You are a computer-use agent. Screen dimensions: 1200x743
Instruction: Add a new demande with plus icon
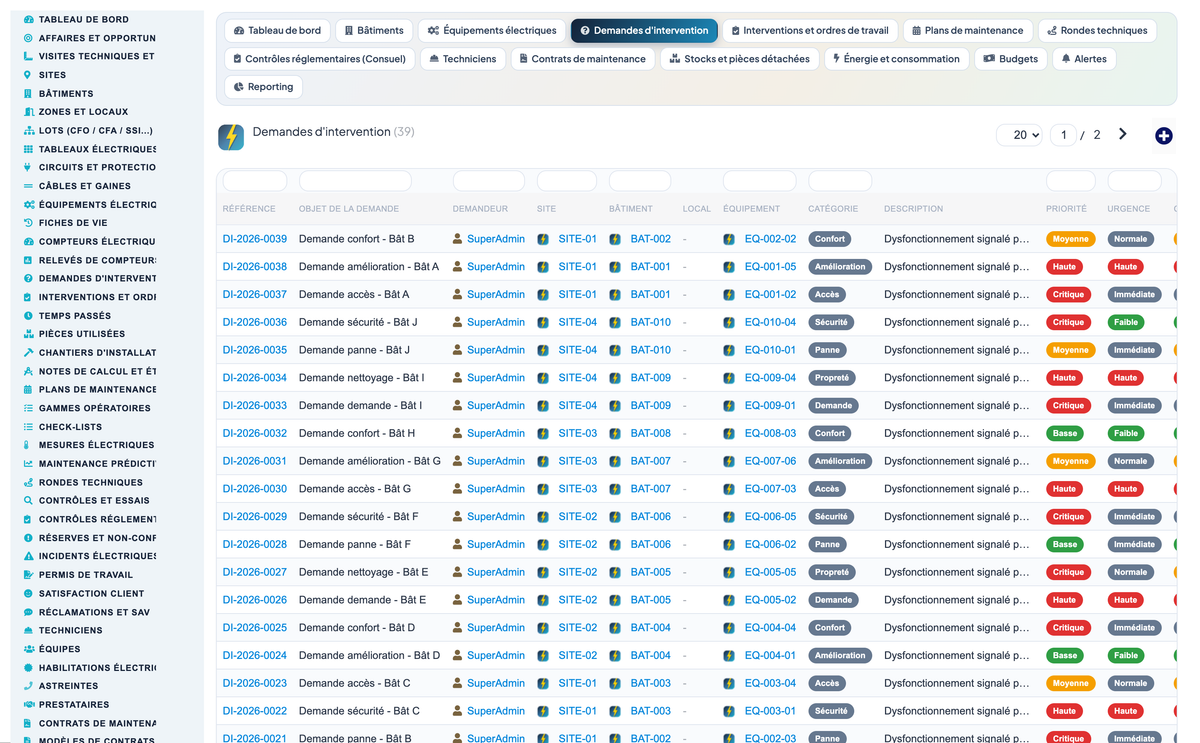click(x=1163, y=136)
